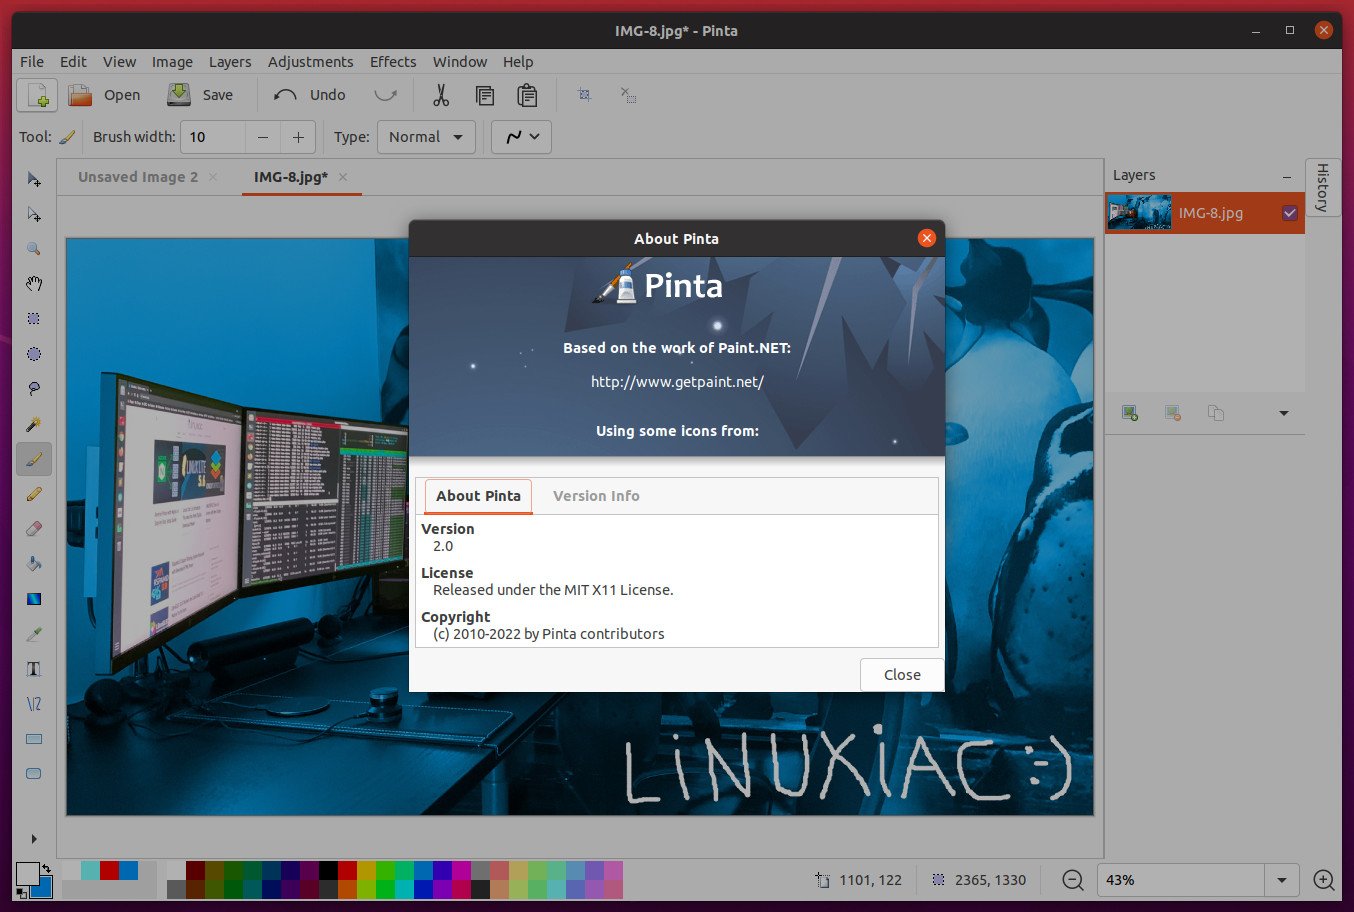The image size is (1354, 912).
Task: Select the Eraser tool
Action: (34, 529)
